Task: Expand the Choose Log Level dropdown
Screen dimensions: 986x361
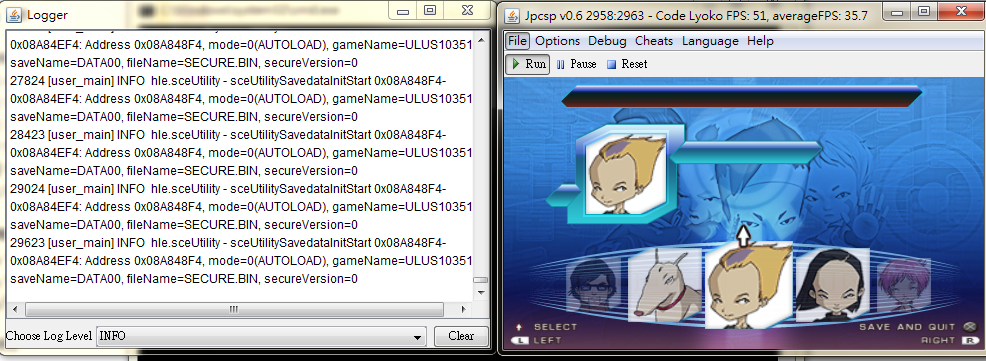Action: tap(417, 338)
